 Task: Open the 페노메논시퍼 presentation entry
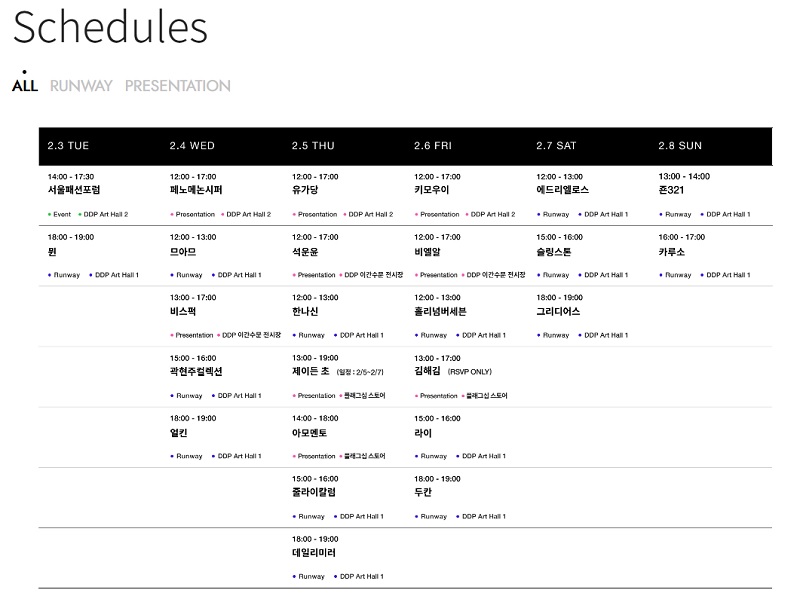pyautogui.click(x=196, y=190)
